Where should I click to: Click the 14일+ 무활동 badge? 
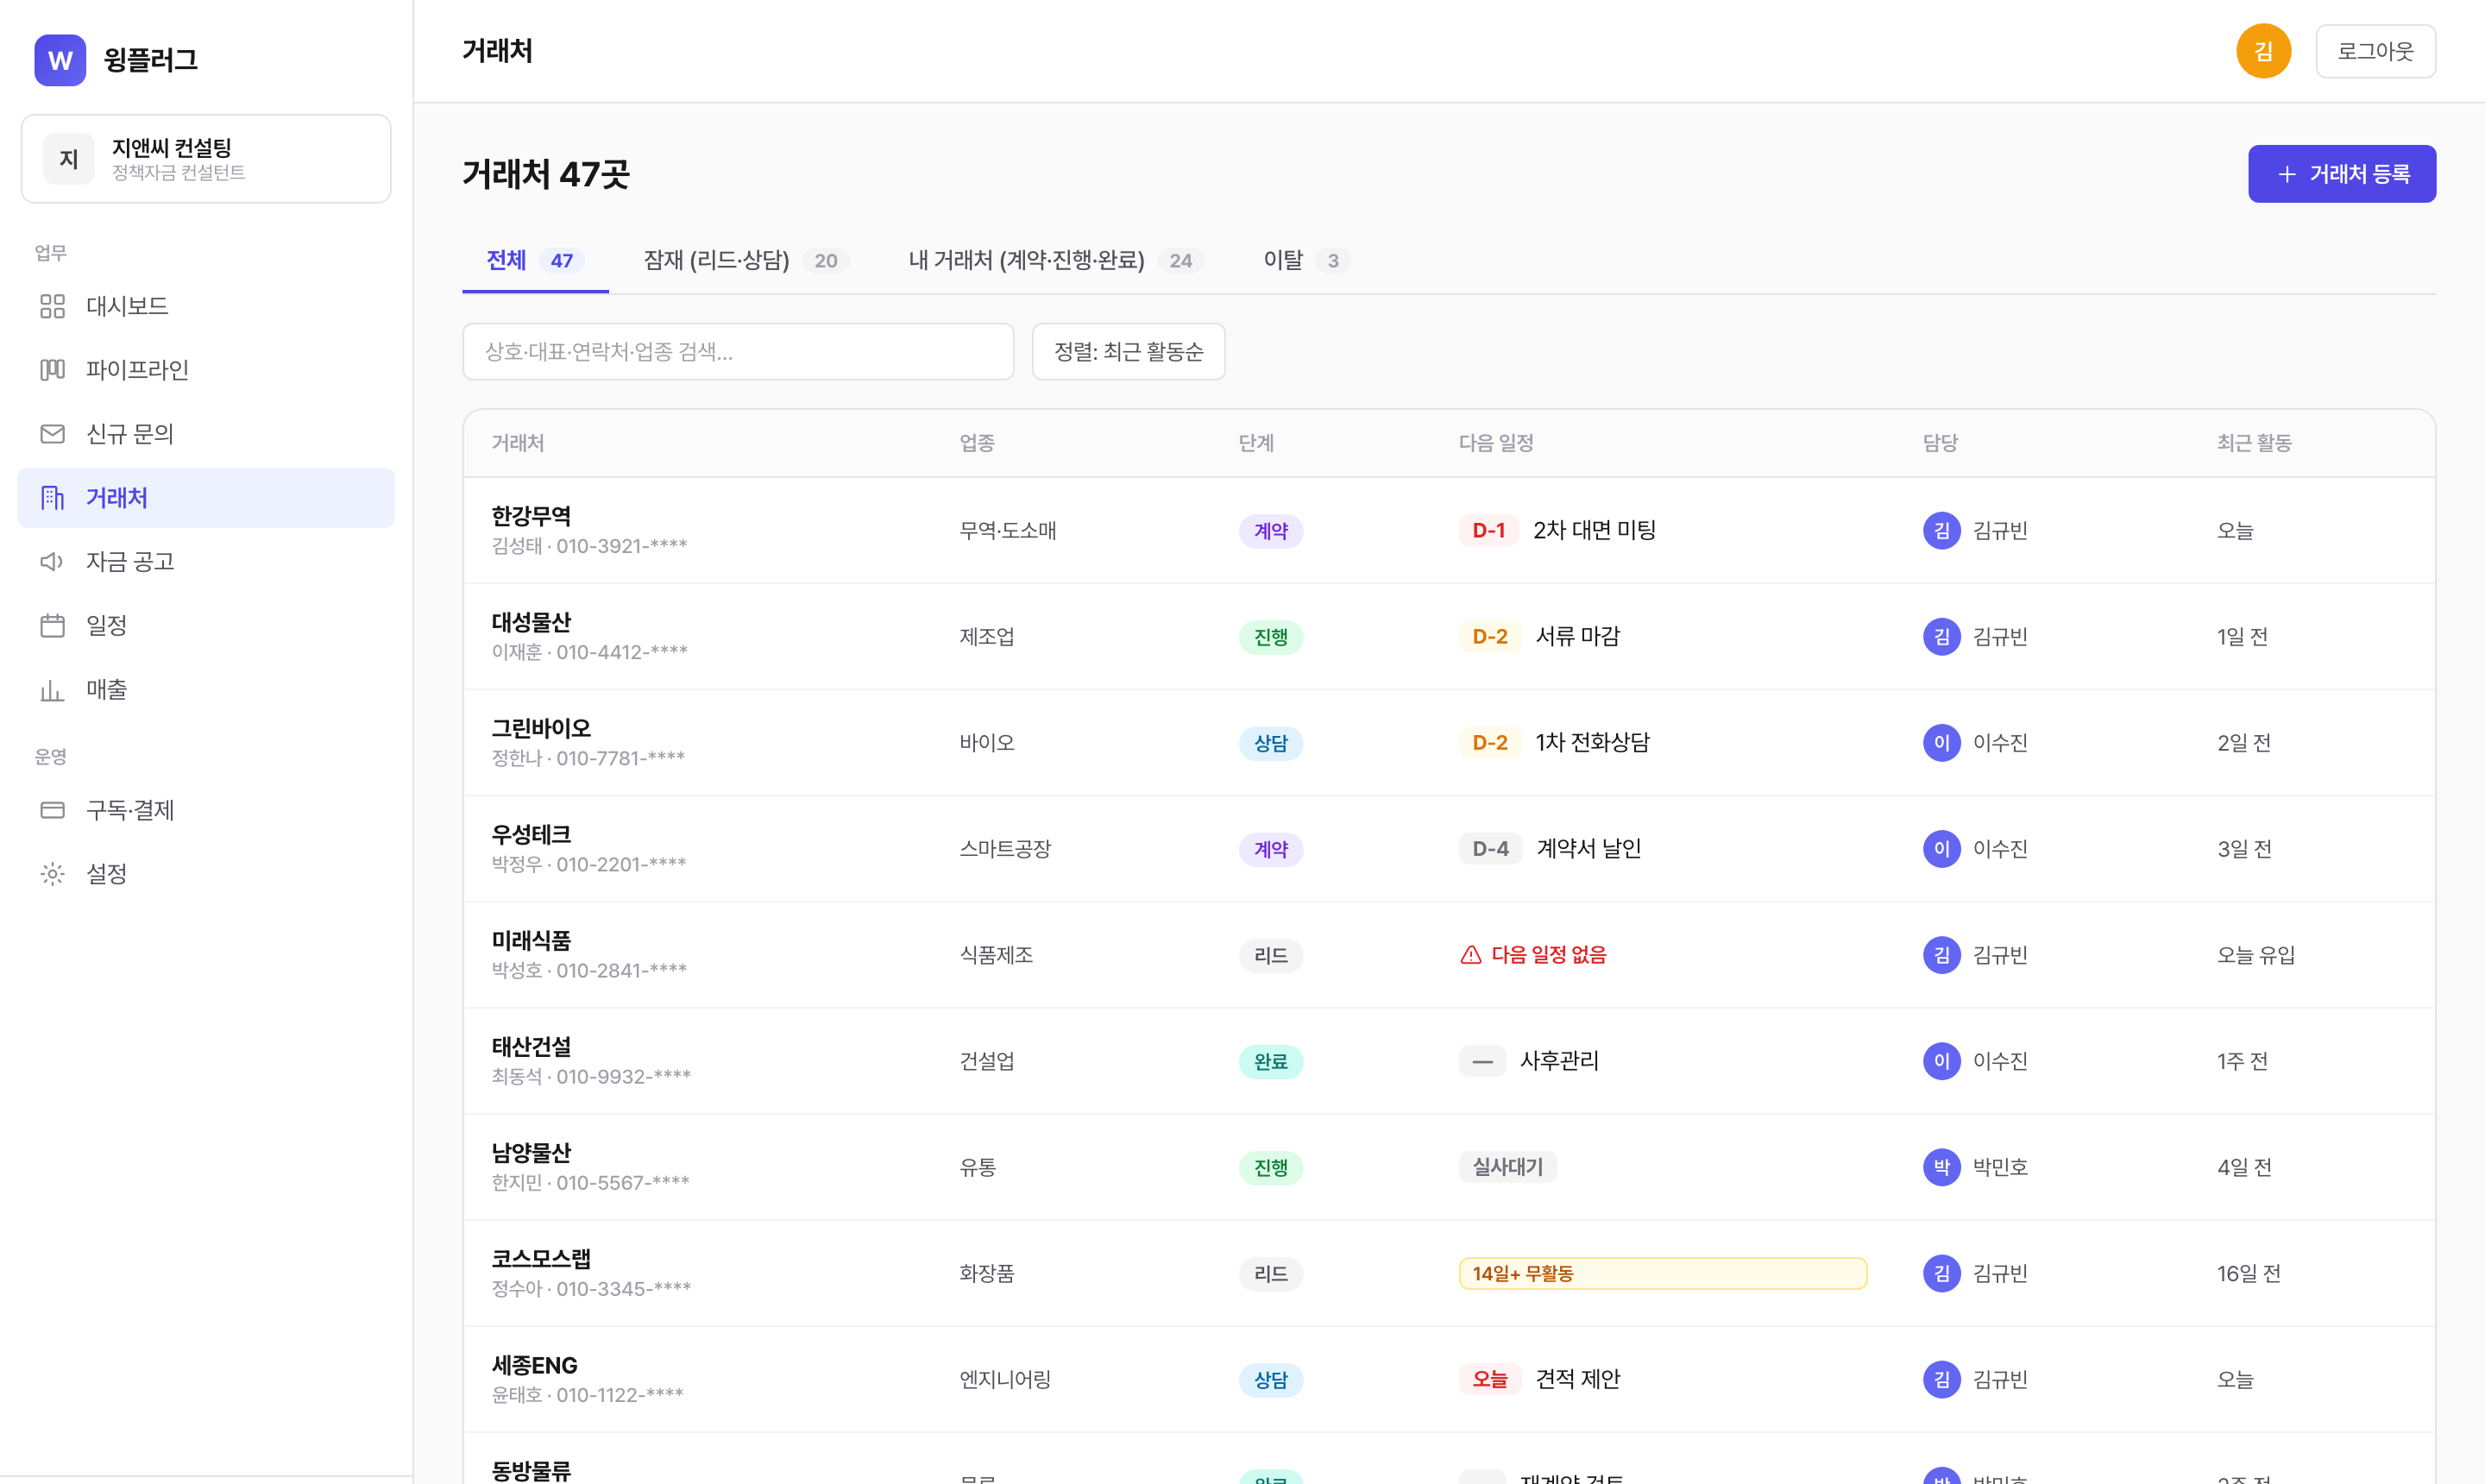coord(1662,1273)
